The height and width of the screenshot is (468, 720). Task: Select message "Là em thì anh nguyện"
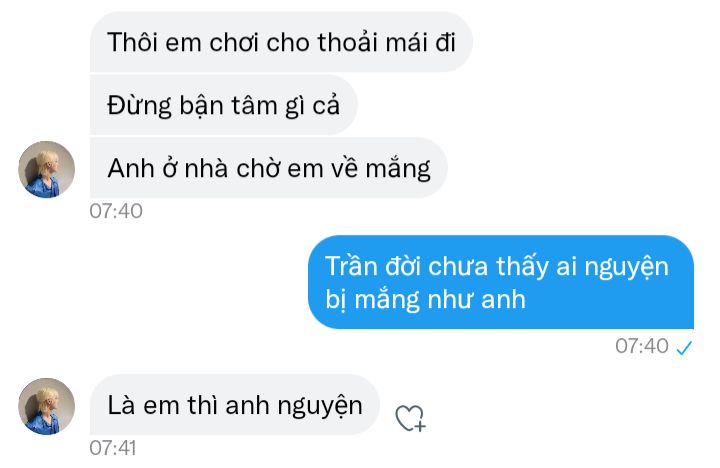pos(235,405)
